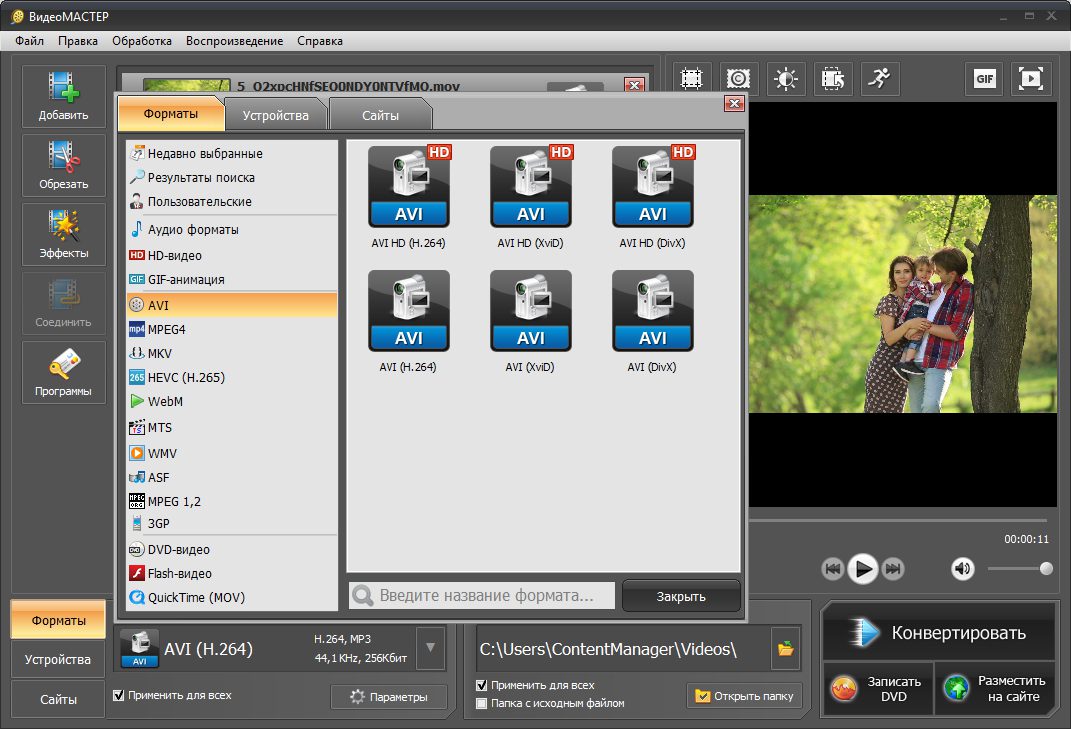Click the Параметры button
Image resolution: width=1071 pixels, height=729 pixels.
click(x=389, y=697)
